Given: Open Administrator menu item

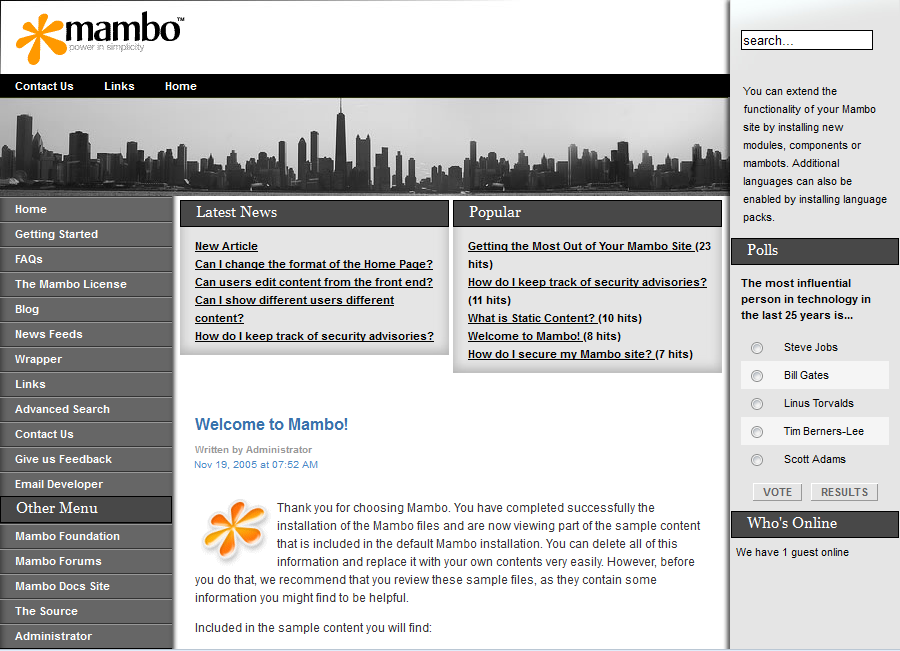Looking at the screenshot, I should (x=86, y=636).
